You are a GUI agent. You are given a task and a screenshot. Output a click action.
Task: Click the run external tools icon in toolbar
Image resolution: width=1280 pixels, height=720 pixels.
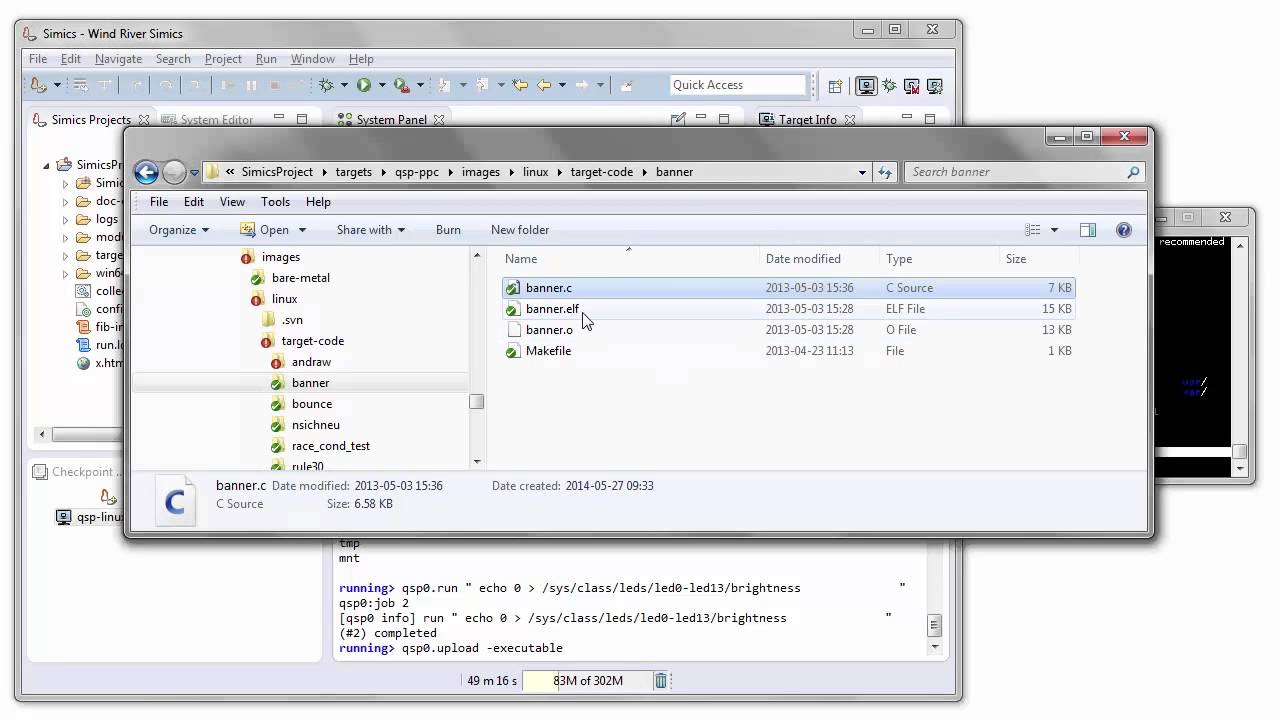pos(401,86)
